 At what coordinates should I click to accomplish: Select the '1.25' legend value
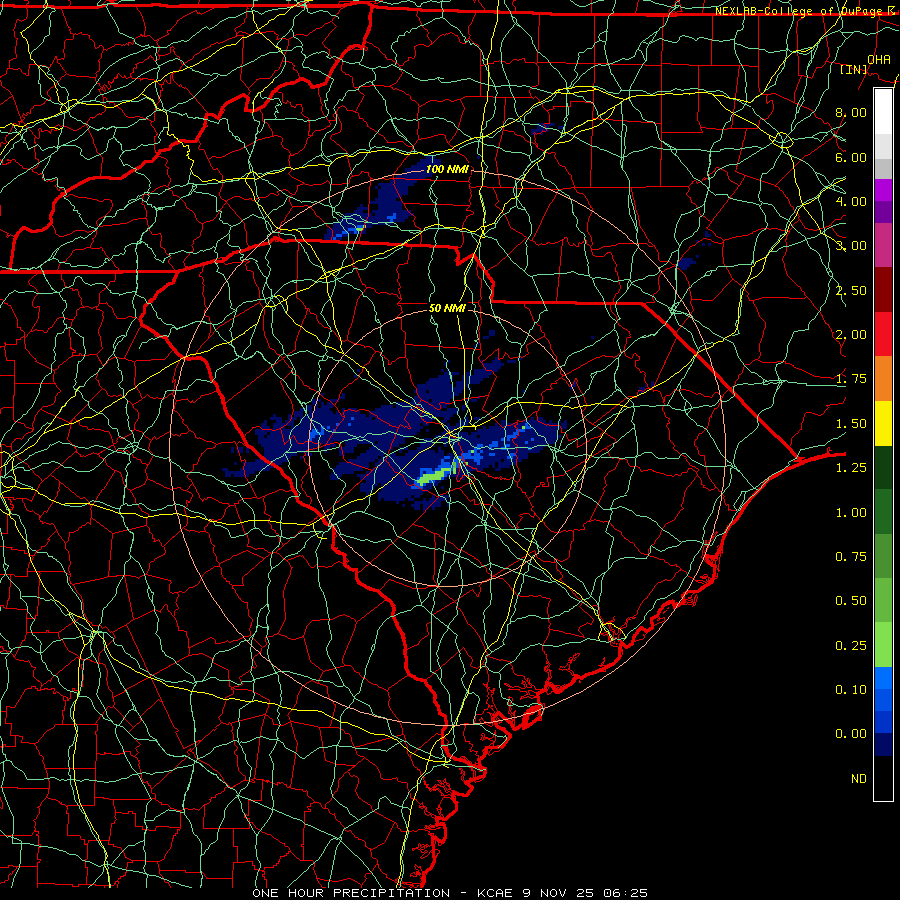tap(851, 468)
